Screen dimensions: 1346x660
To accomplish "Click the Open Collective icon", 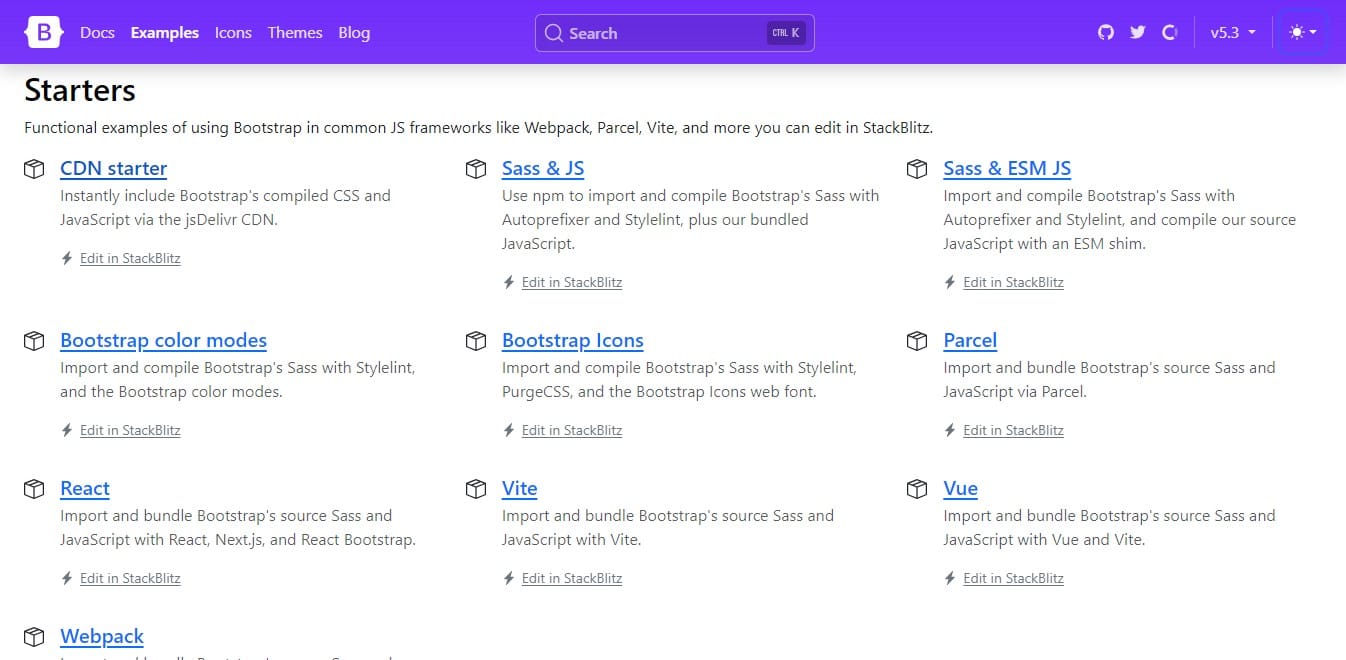I will (1169, 32).
